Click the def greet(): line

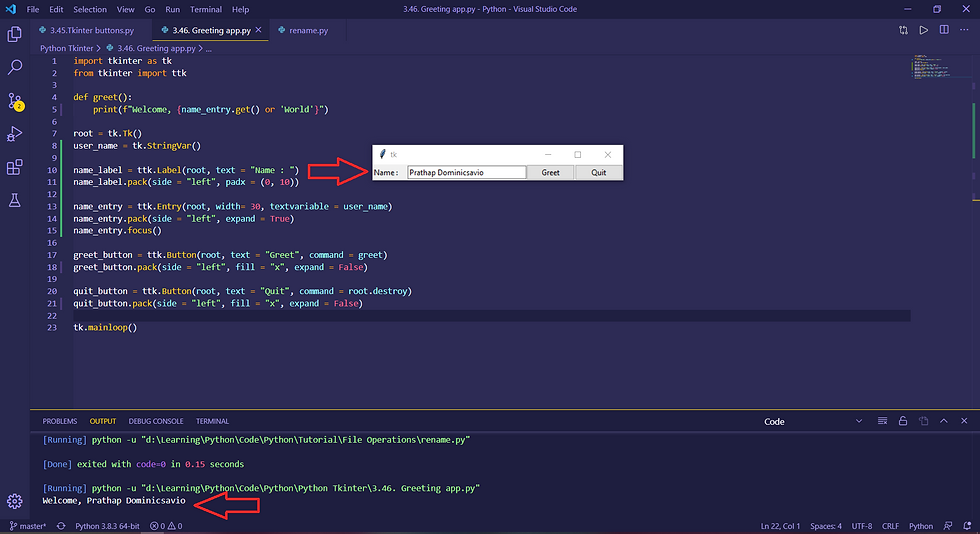102,98
